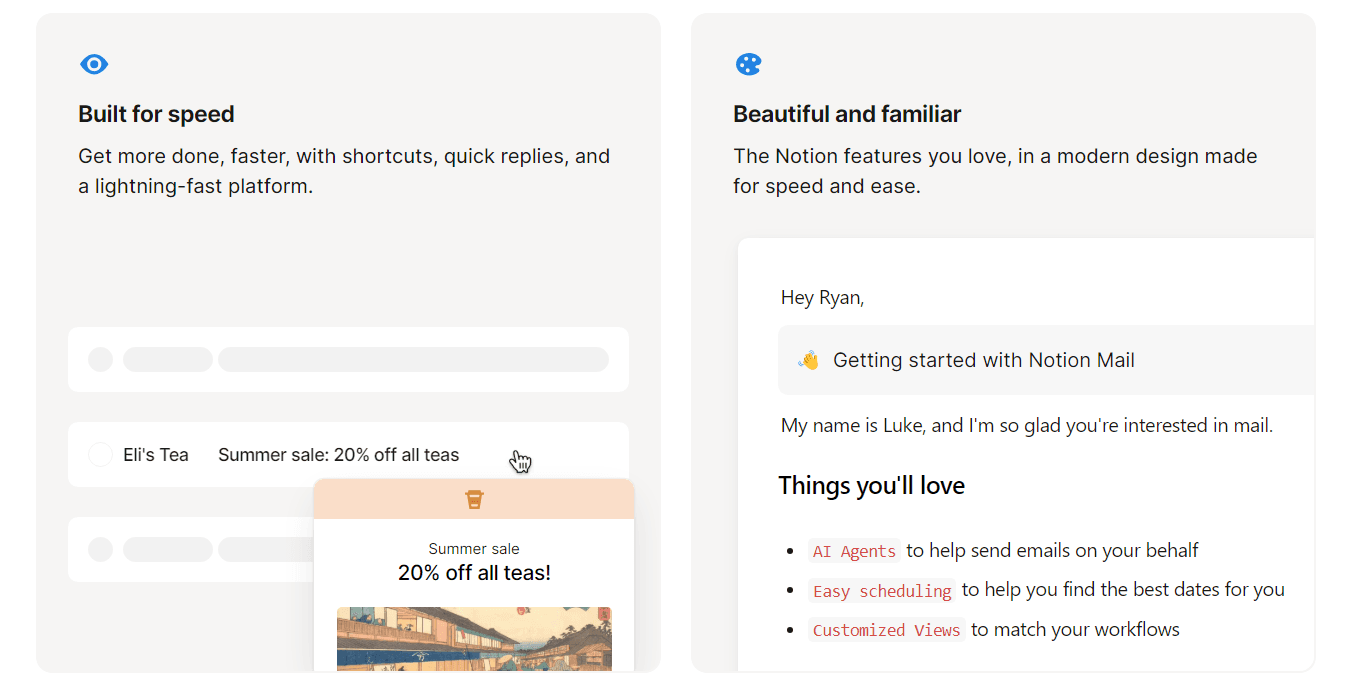This screenshot has height=692, width=1364.
Task: Click the "Customized Views" tag
Action: (886, 630)
